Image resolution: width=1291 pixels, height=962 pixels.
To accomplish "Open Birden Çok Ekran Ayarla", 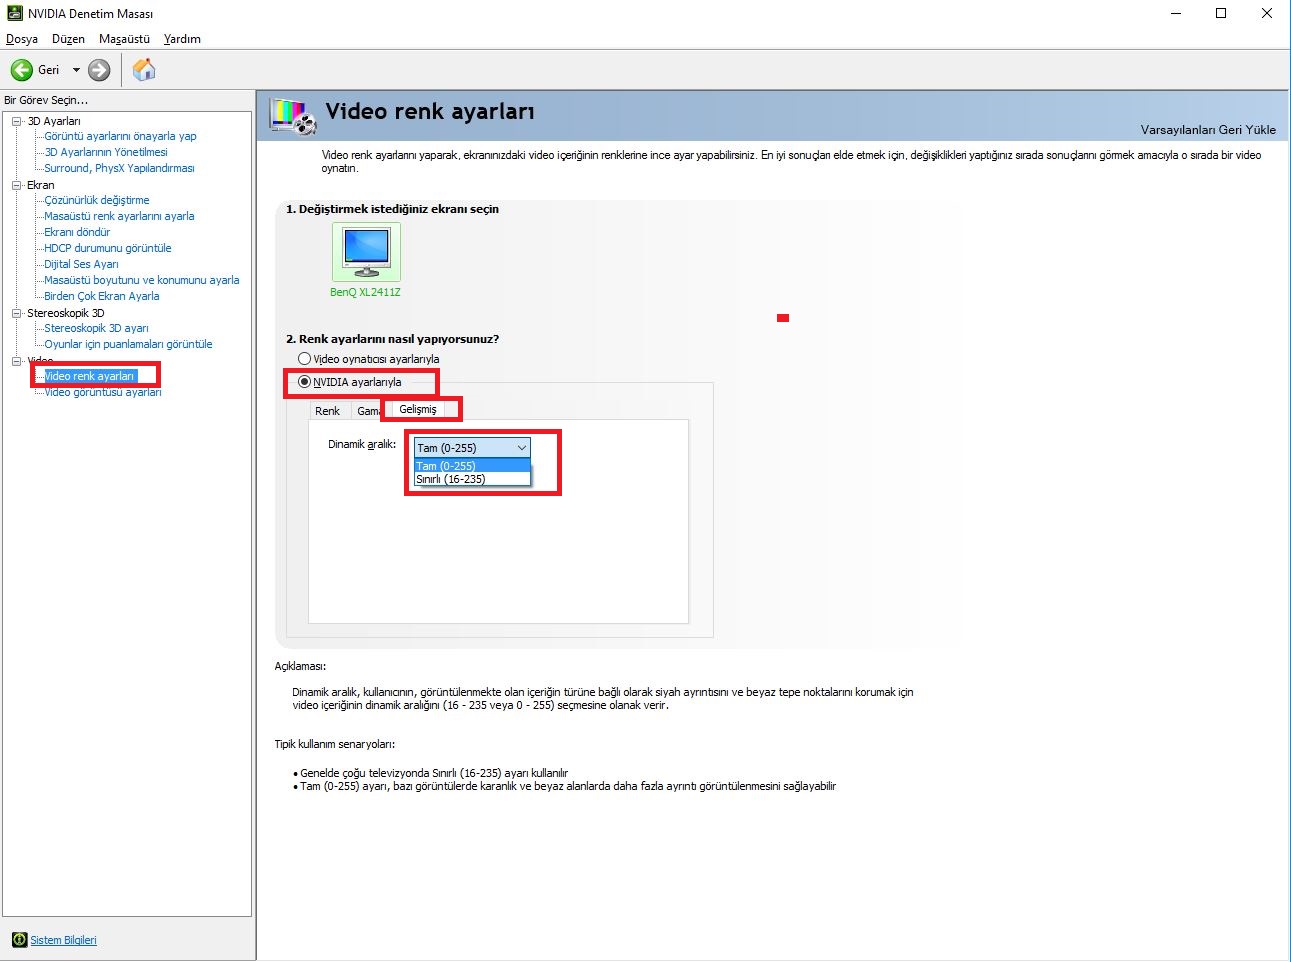I will tap(102, 296).
